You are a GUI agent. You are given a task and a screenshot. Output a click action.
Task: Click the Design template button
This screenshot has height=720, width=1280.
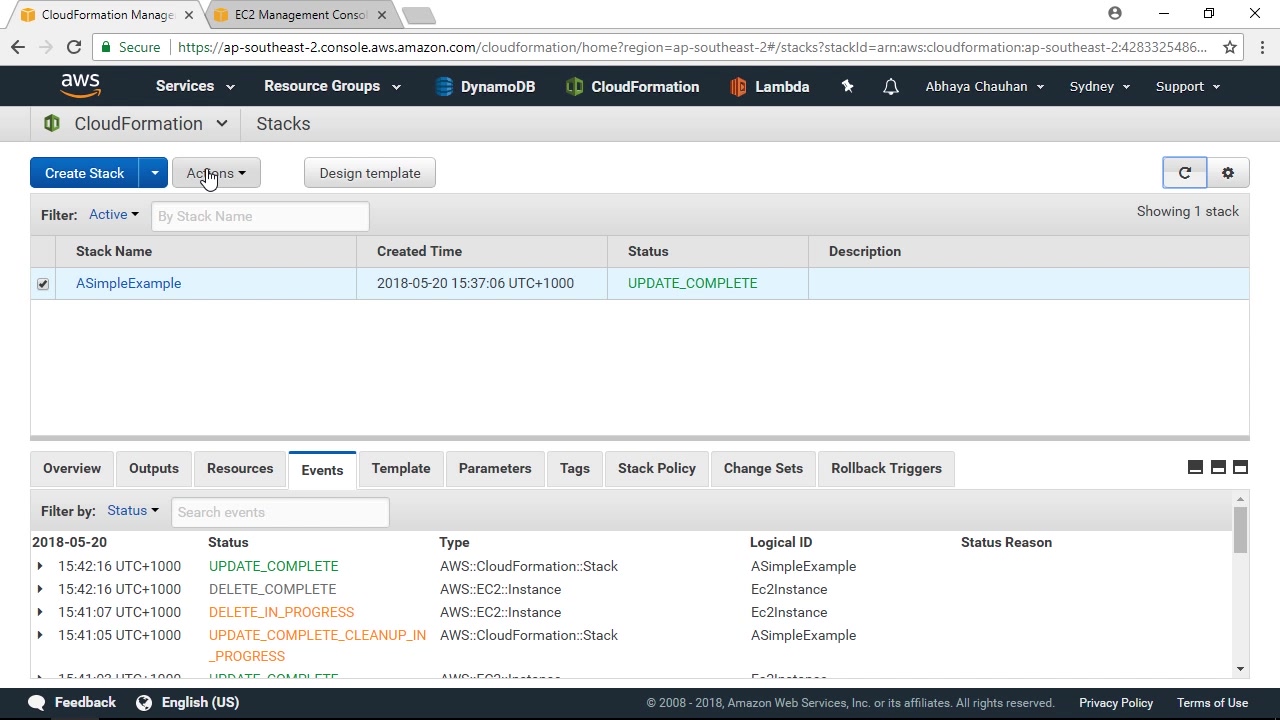tap(370, 173)
